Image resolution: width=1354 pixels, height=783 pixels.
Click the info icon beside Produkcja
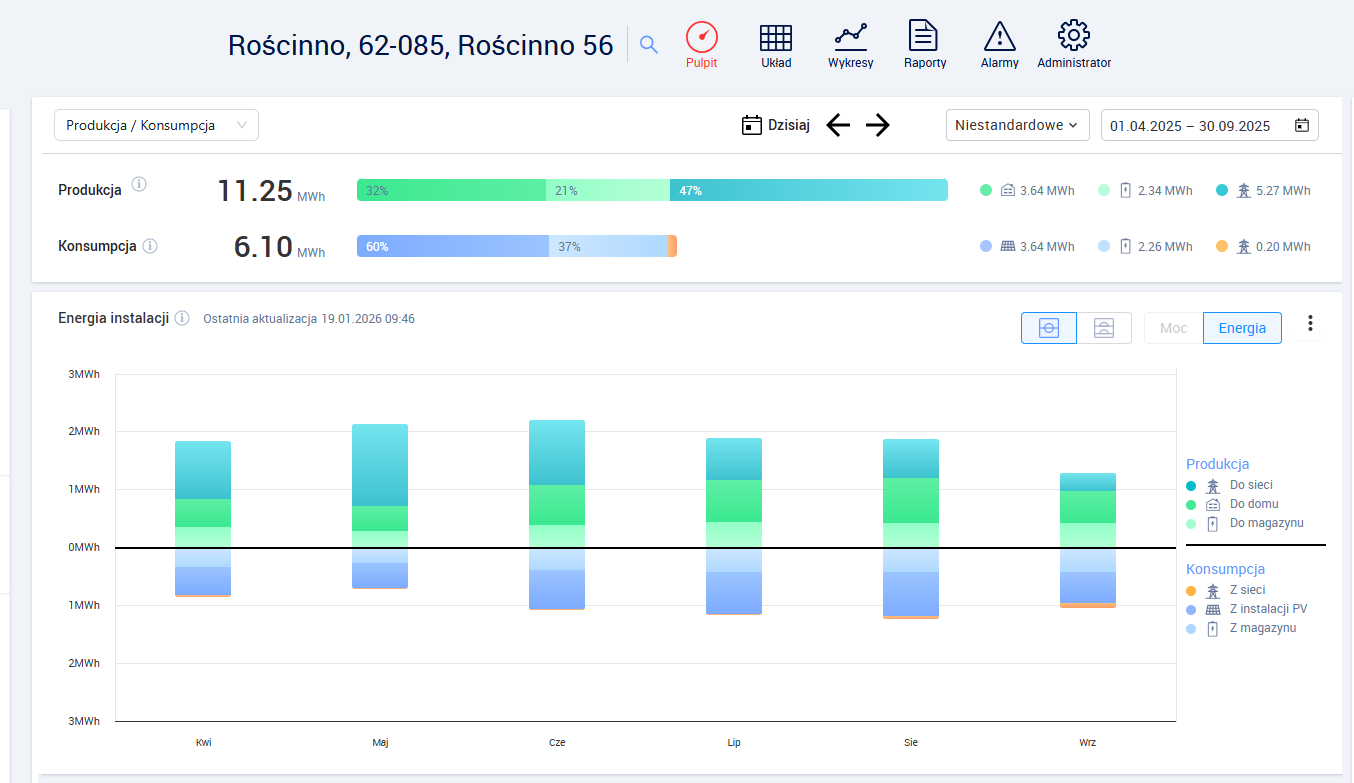pyautogui.click(x=139, y=184)
